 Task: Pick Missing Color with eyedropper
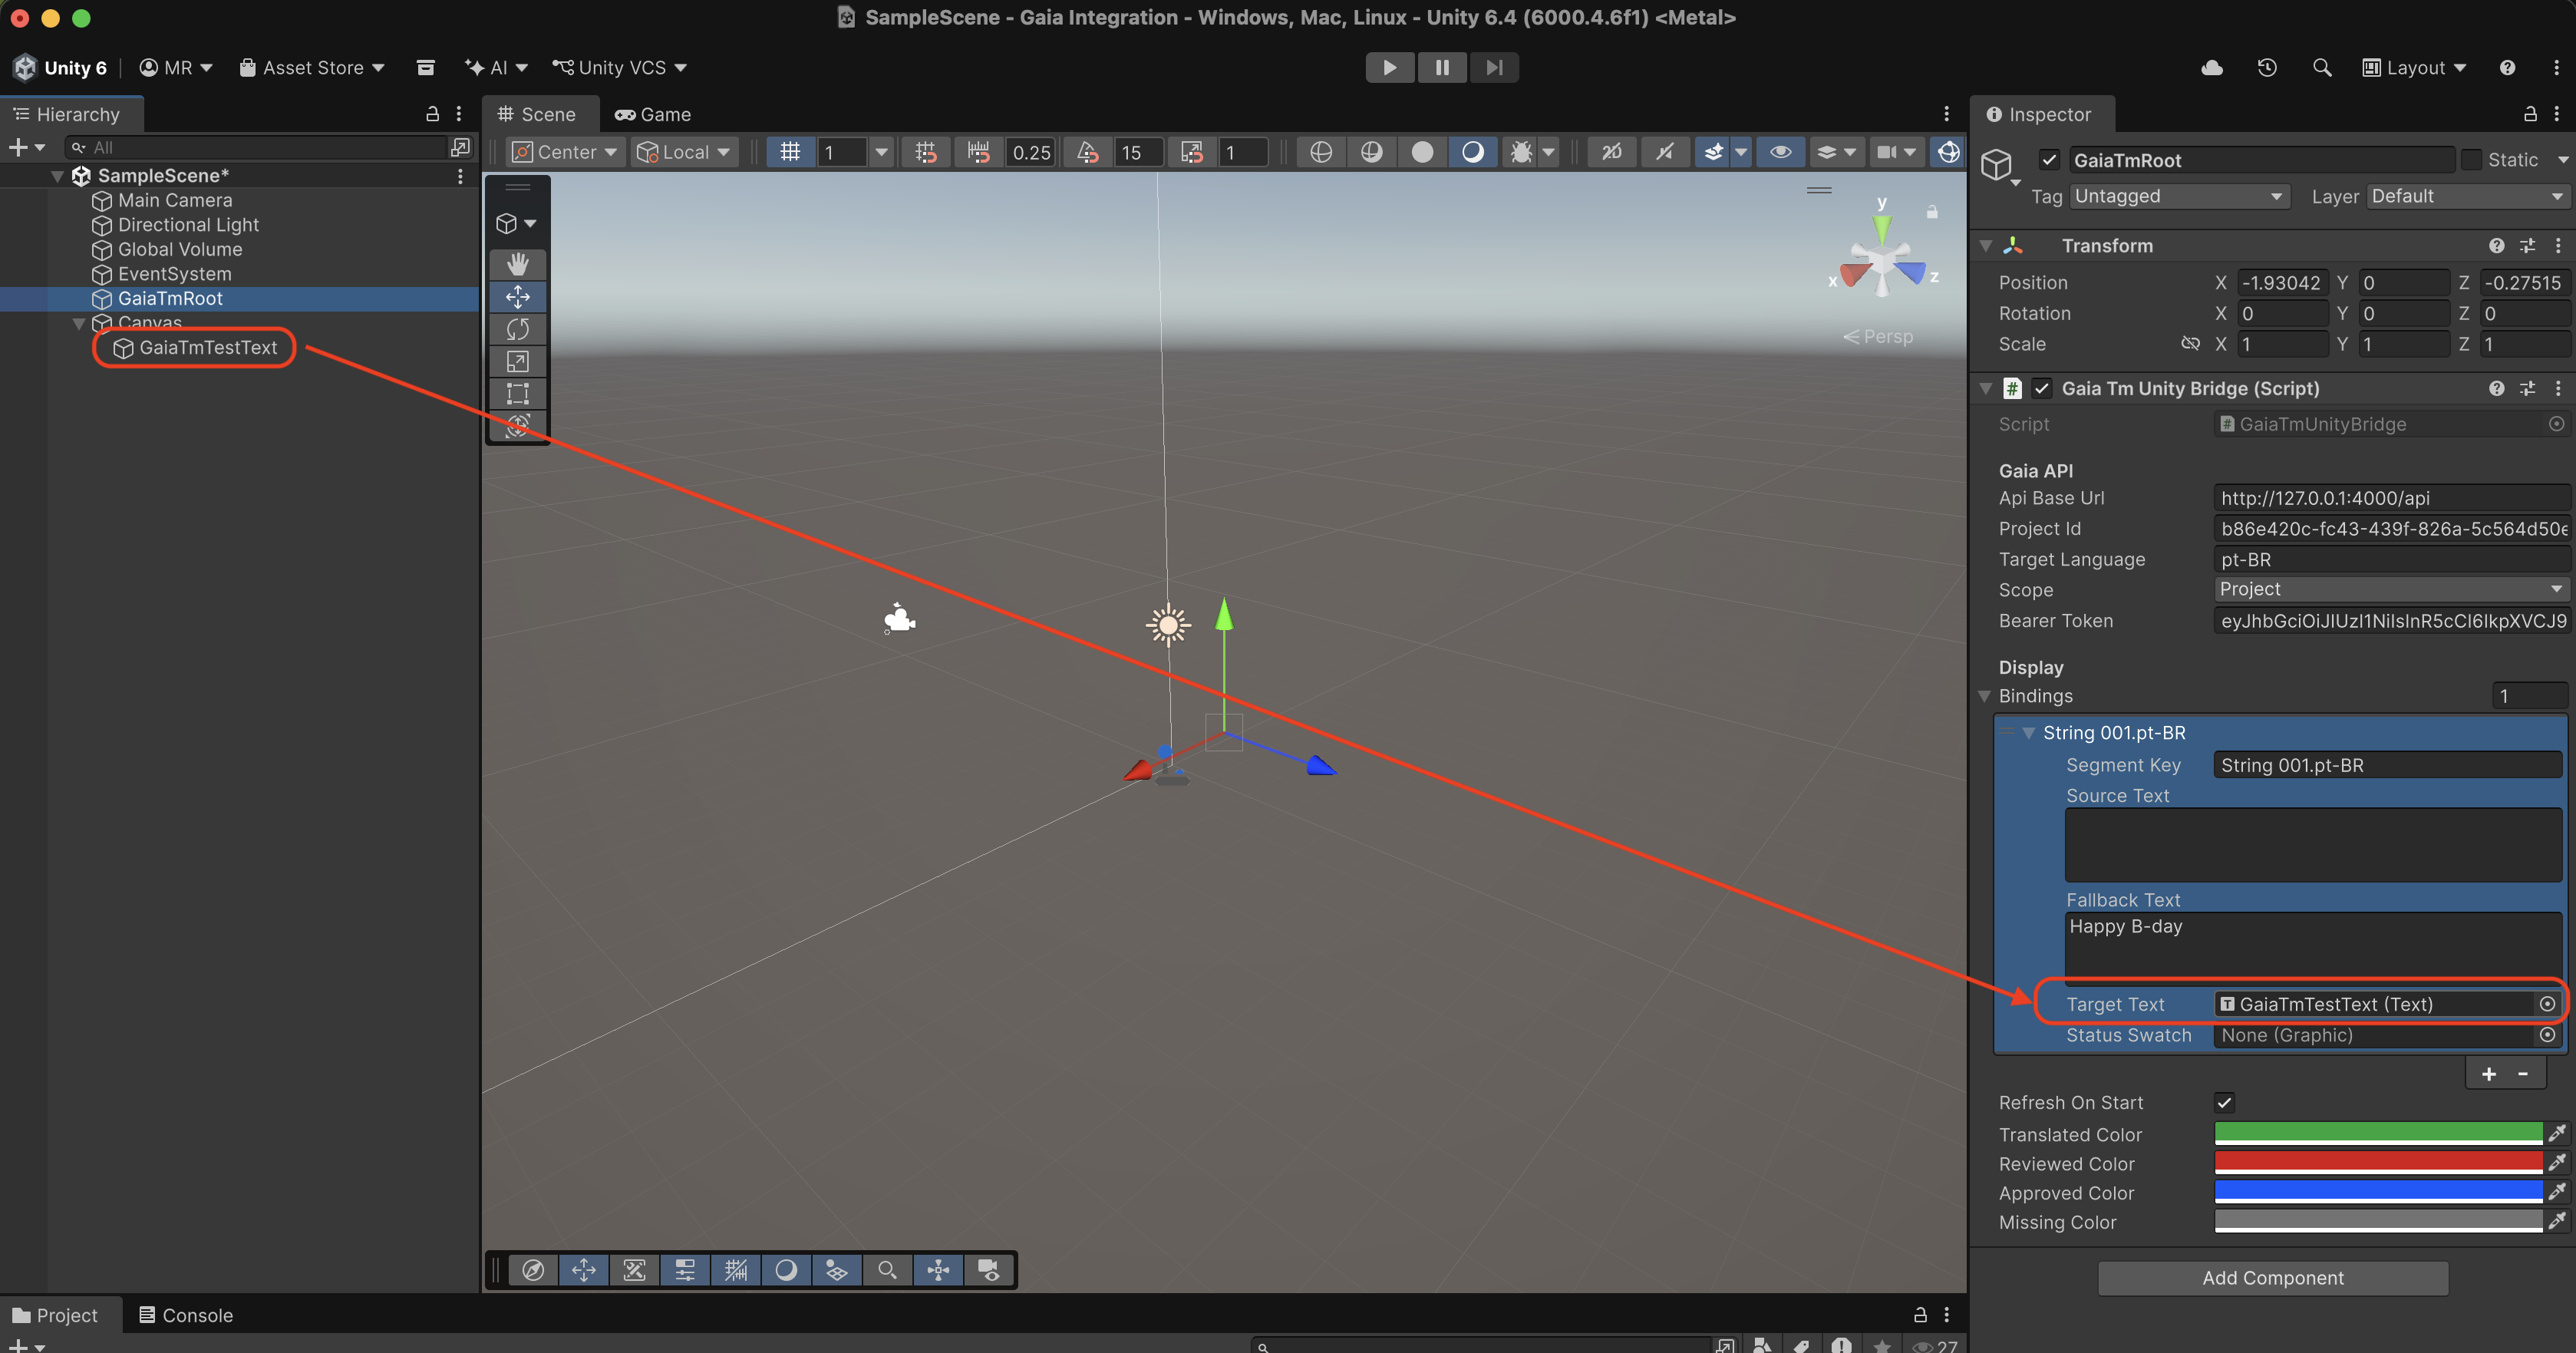2557,1221
